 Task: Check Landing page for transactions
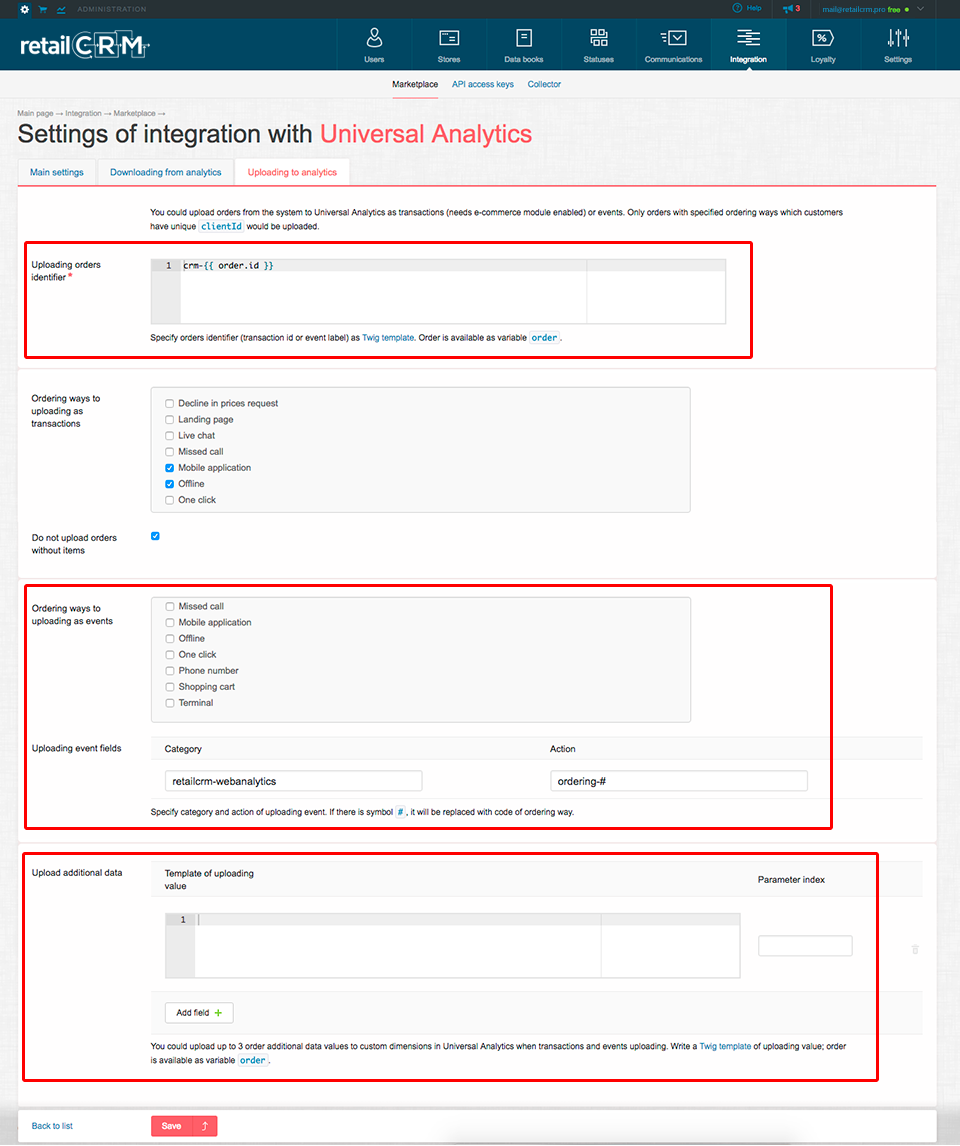pos(169,420)
